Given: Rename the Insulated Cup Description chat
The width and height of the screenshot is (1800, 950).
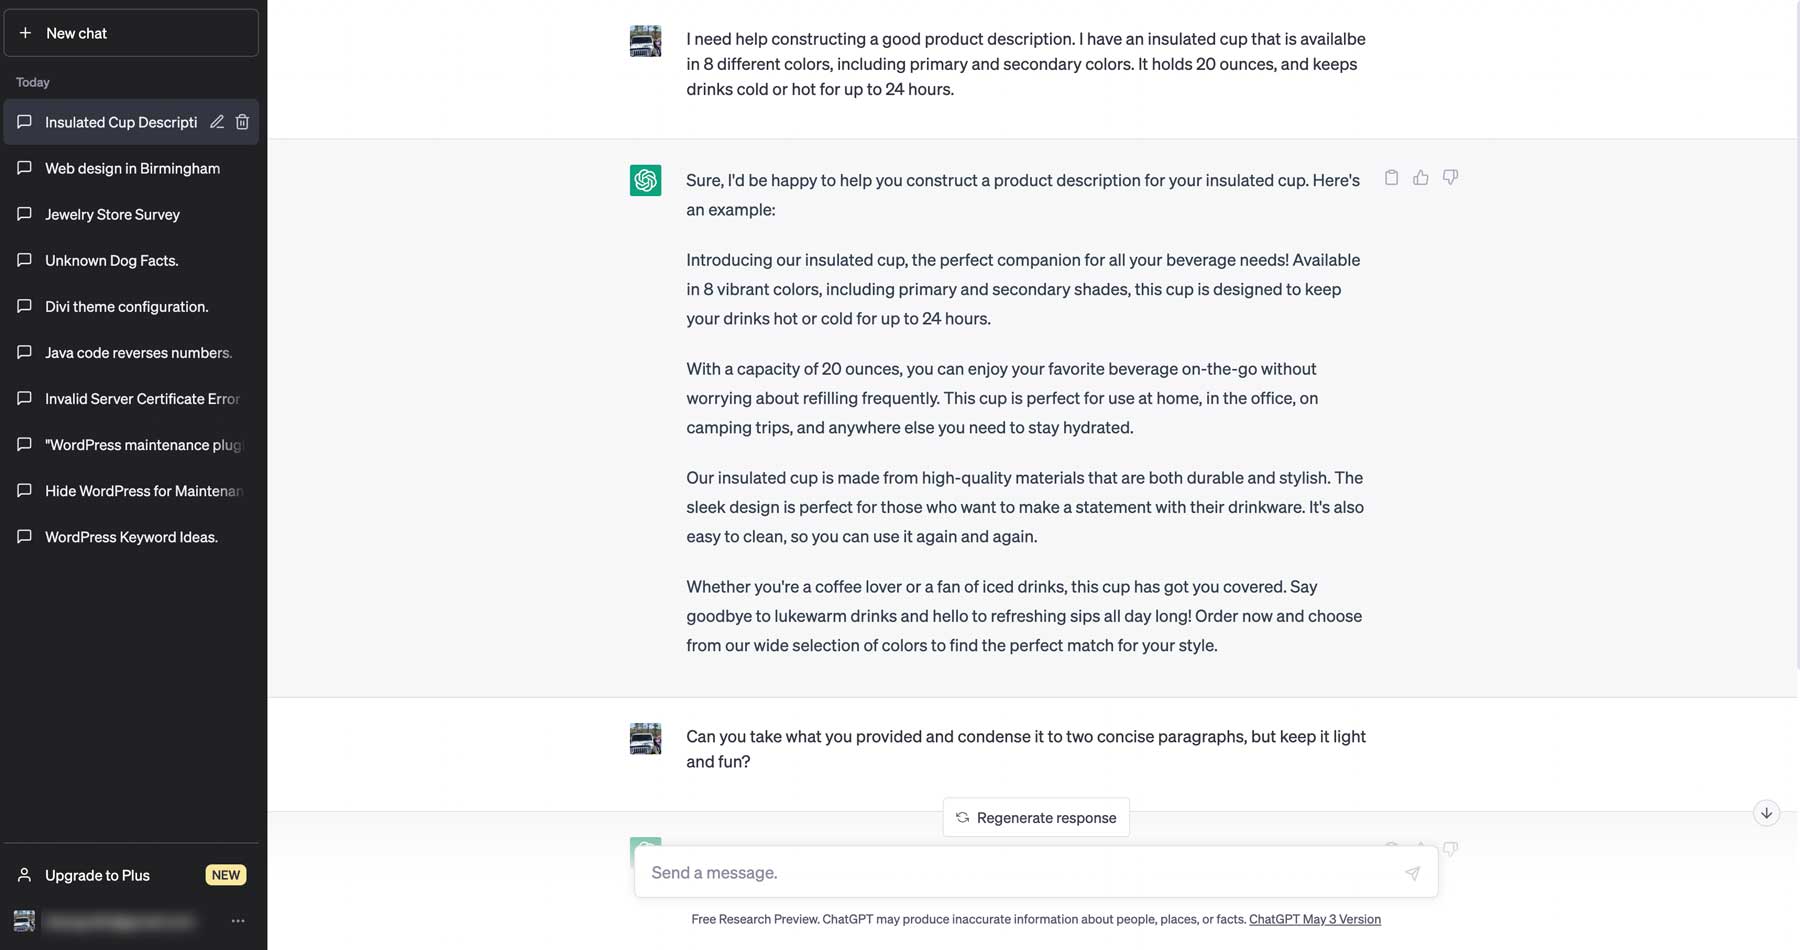Looking at the screenshot, I should pos(217,121).
